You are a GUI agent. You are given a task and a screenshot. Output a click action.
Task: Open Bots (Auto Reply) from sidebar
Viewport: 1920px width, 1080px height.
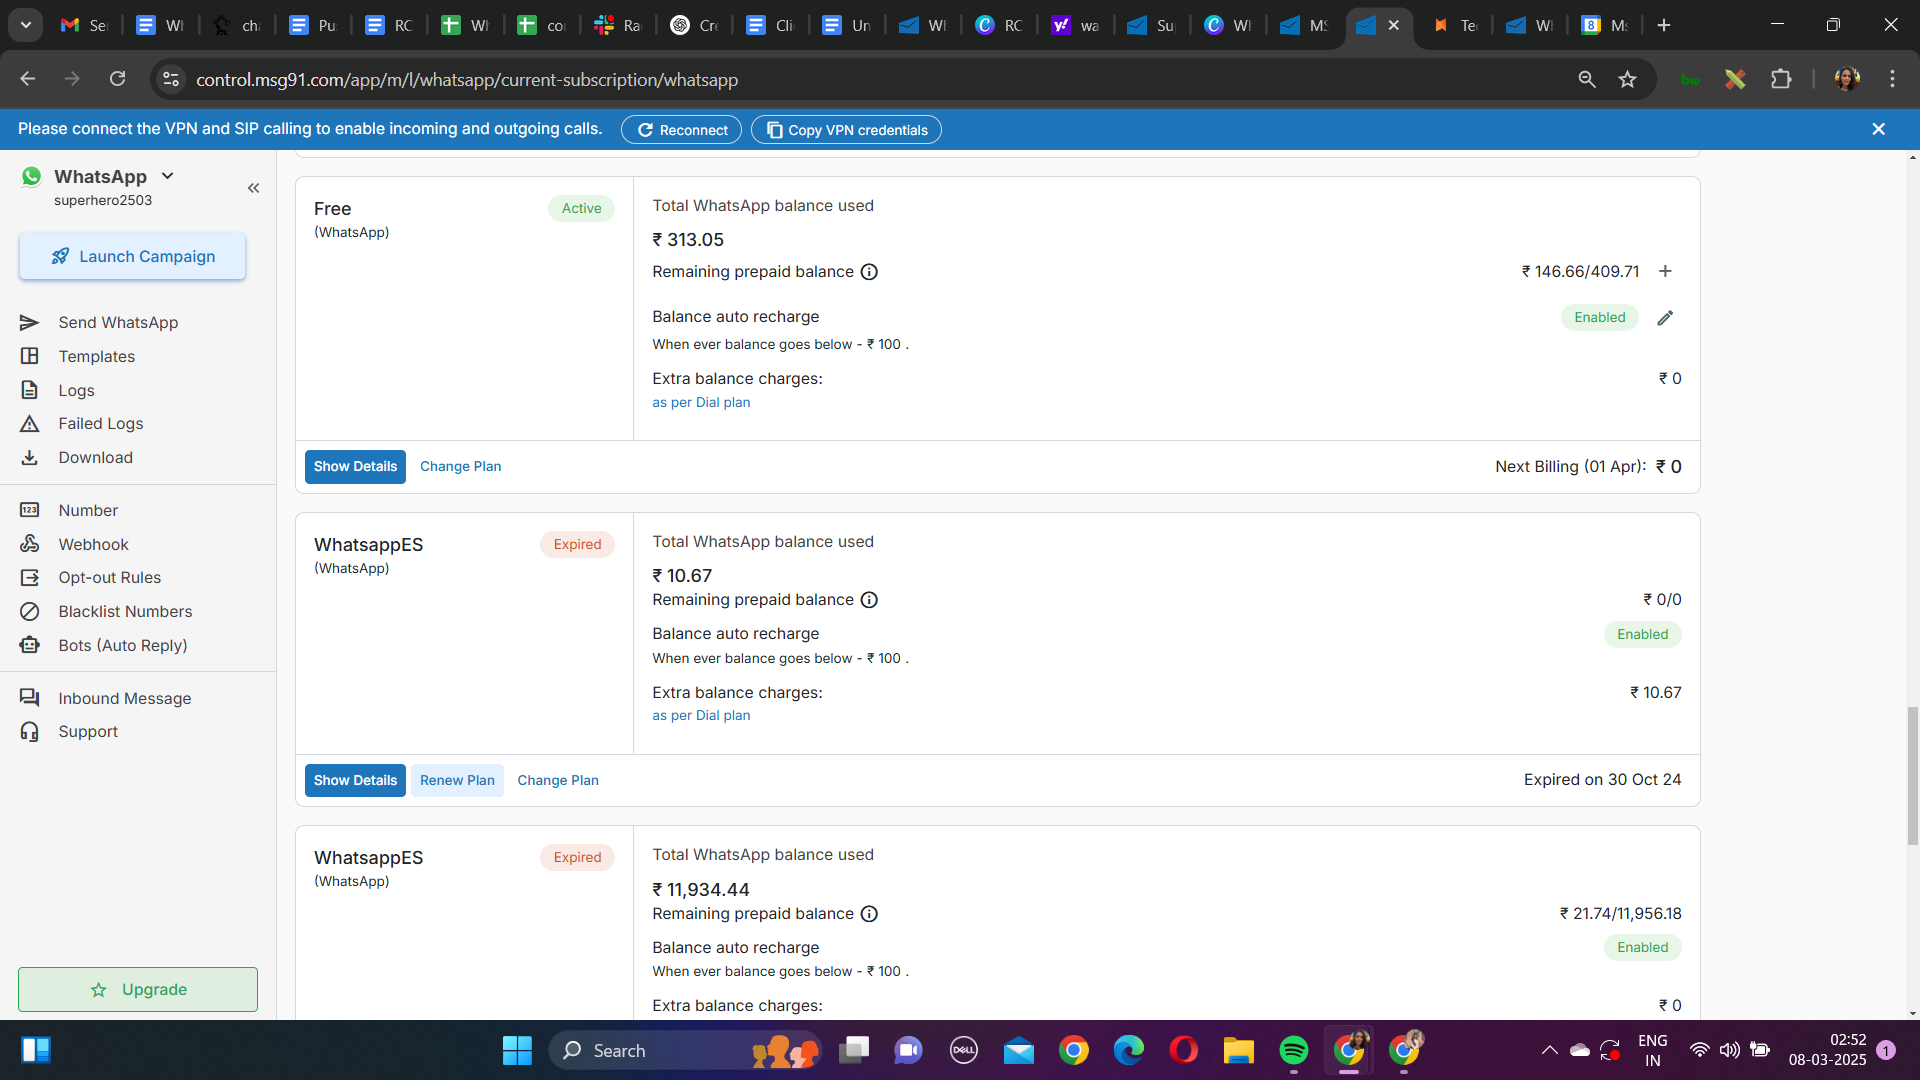tap(122, 645)
